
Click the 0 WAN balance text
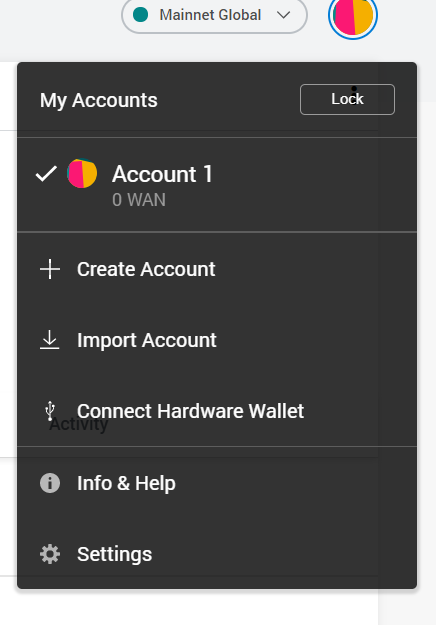[139, 200]
